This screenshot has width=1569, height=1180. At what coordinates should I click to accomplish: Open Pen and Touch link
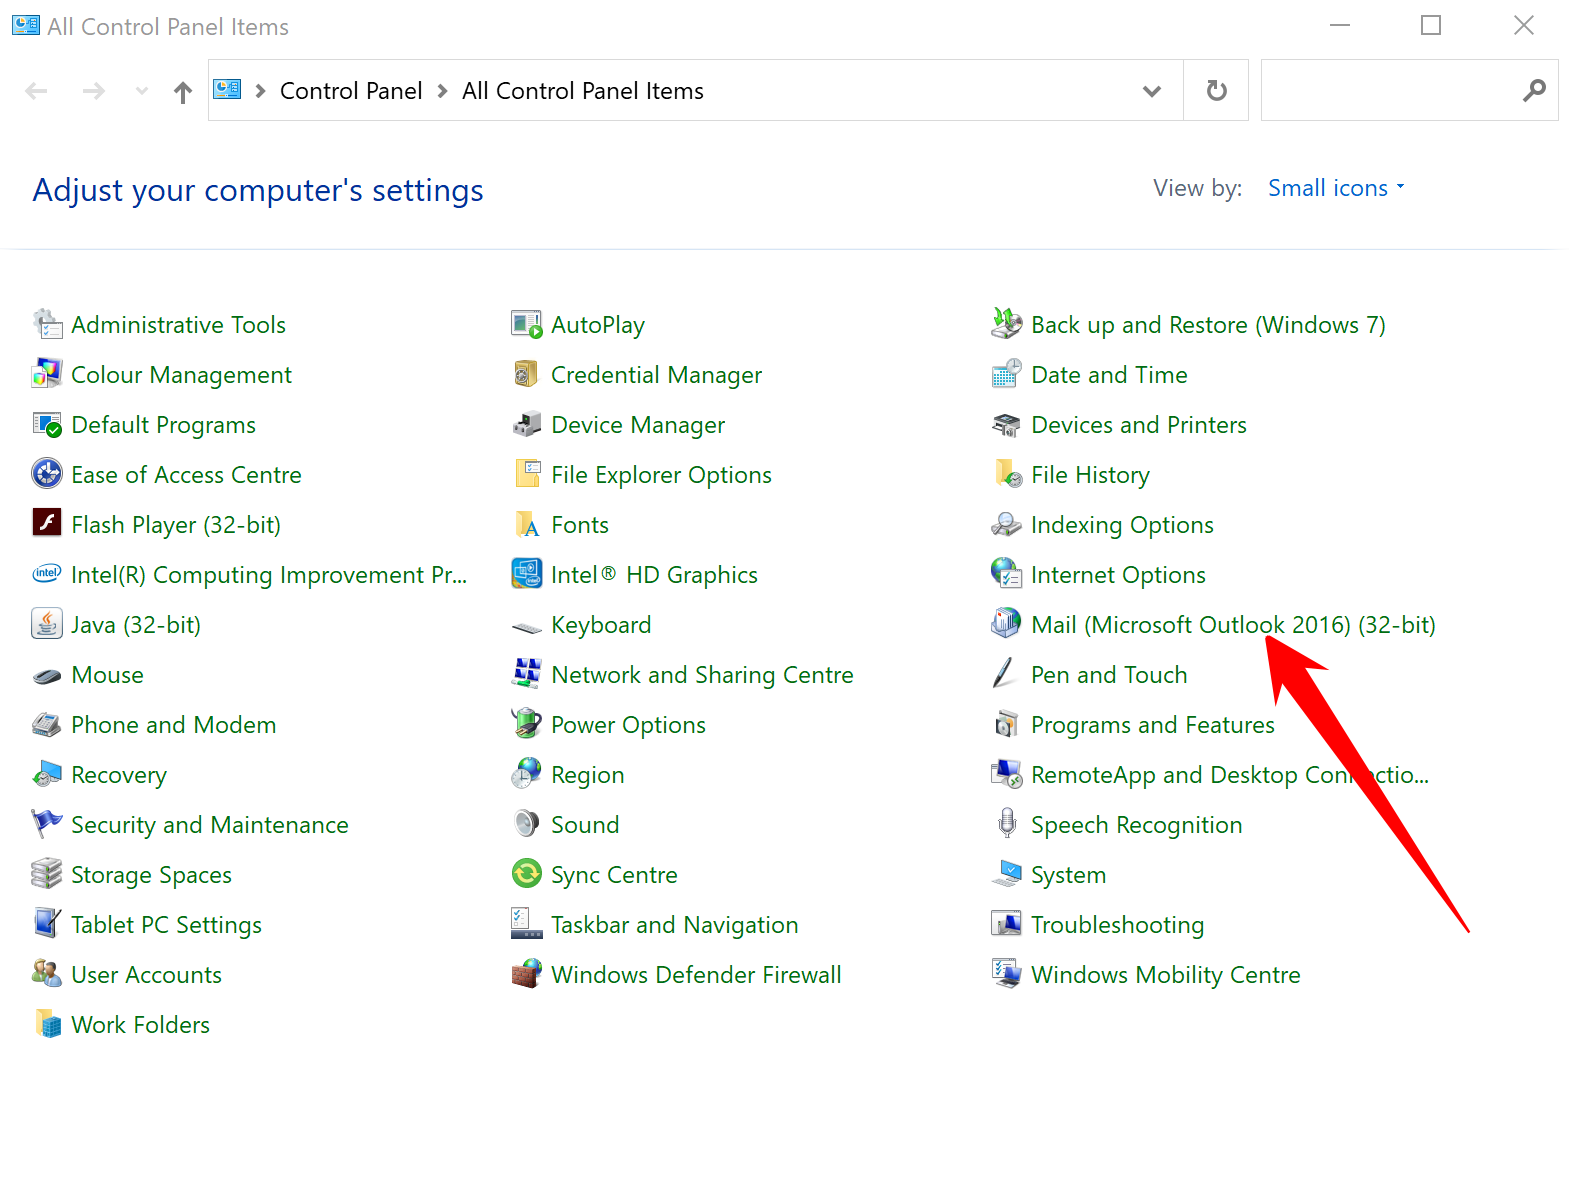point(1110,675)
